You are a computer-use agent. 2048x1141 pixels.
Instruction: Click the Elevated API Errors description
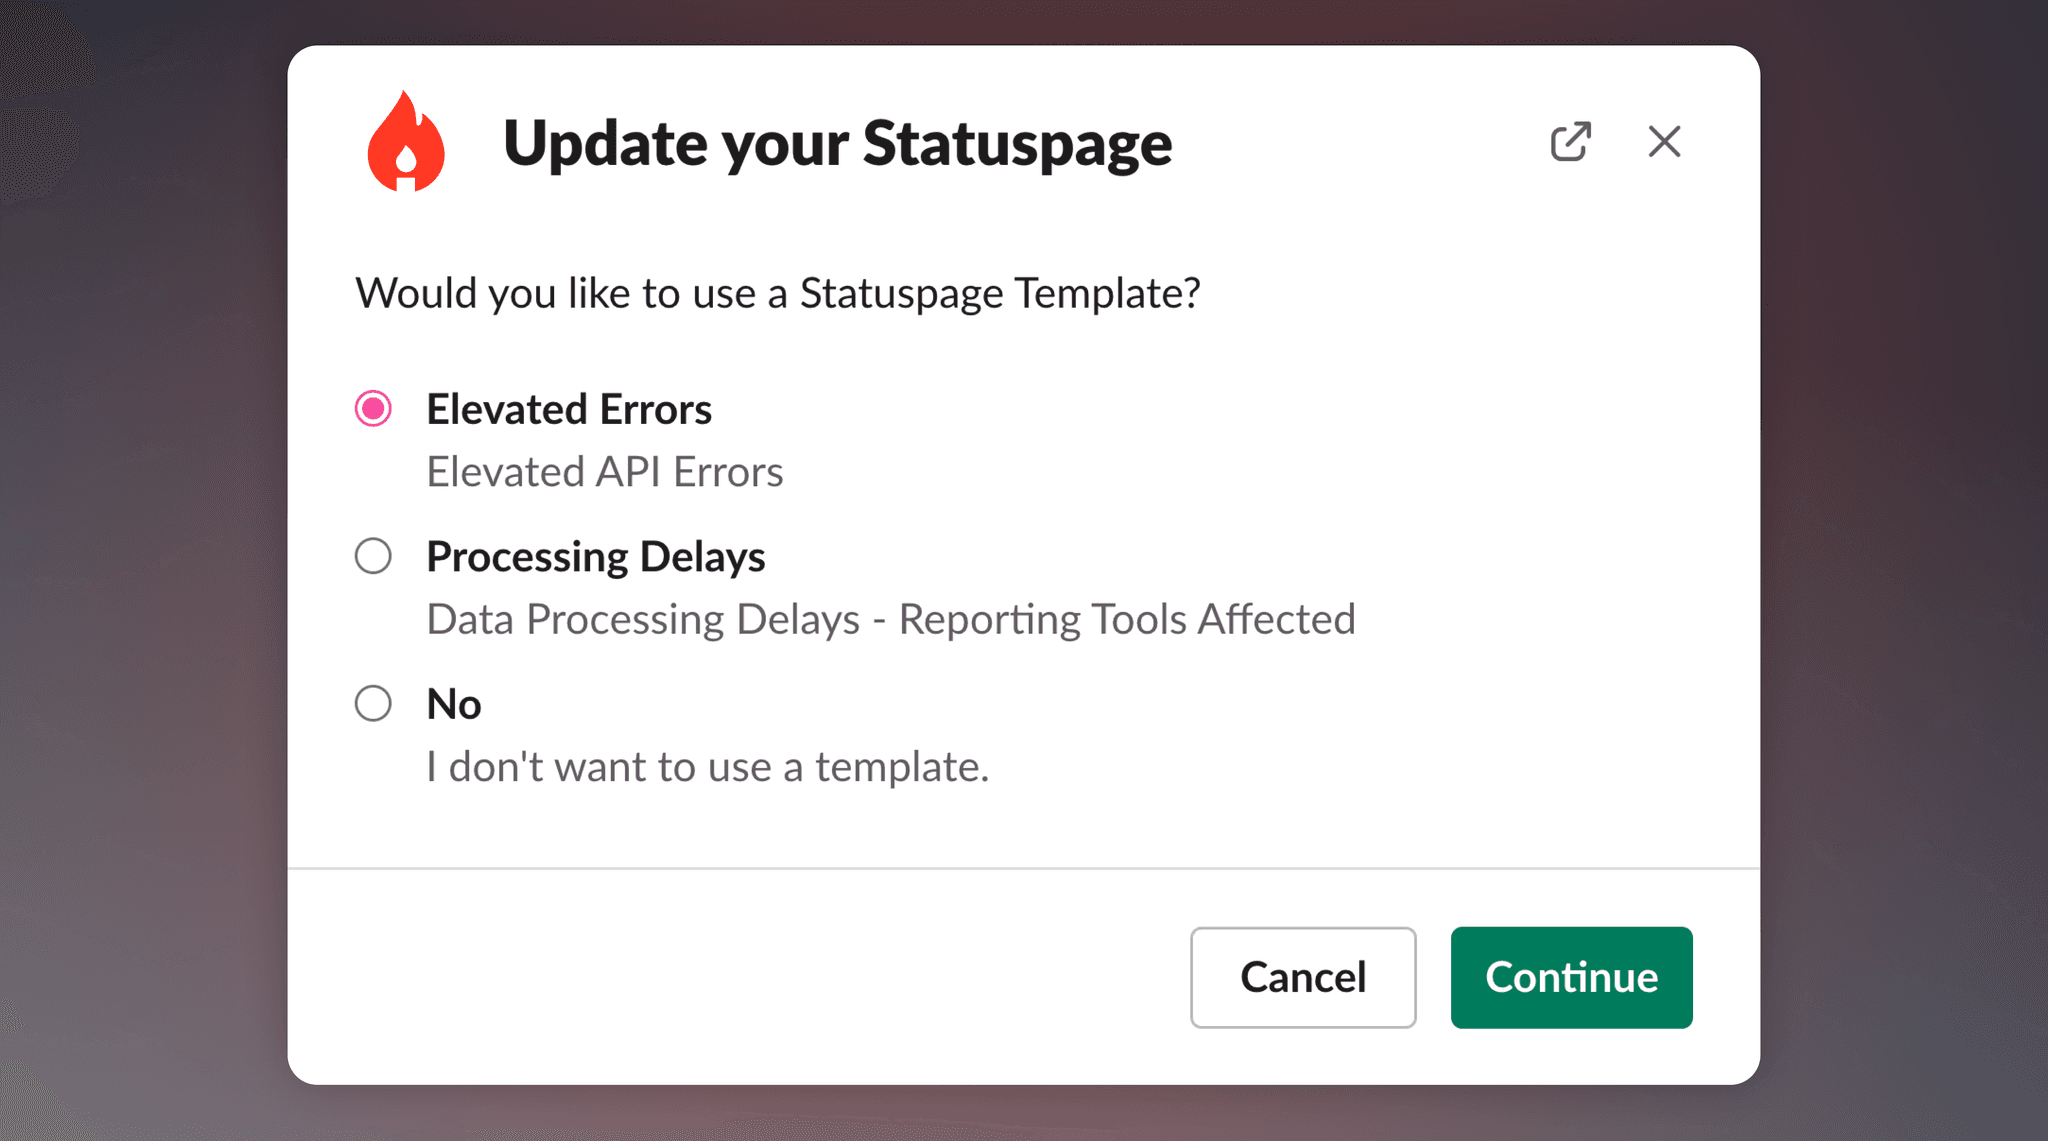(x=605, y=472)
